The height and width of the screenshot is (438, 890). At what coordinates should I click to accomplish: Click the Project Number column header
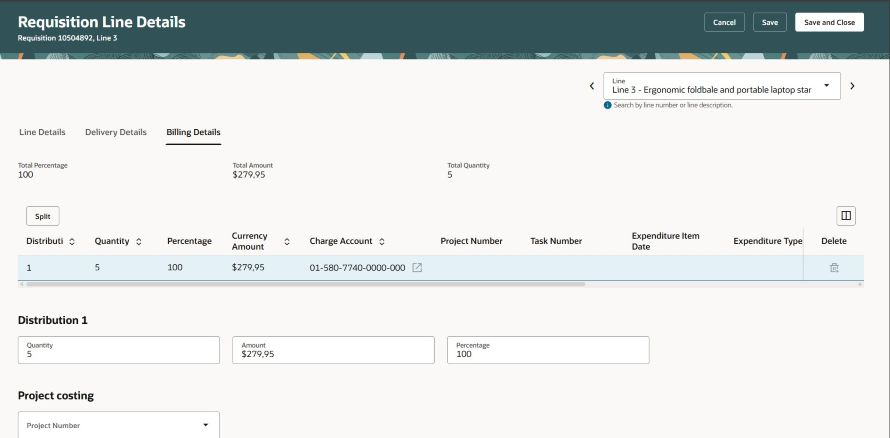471,241
